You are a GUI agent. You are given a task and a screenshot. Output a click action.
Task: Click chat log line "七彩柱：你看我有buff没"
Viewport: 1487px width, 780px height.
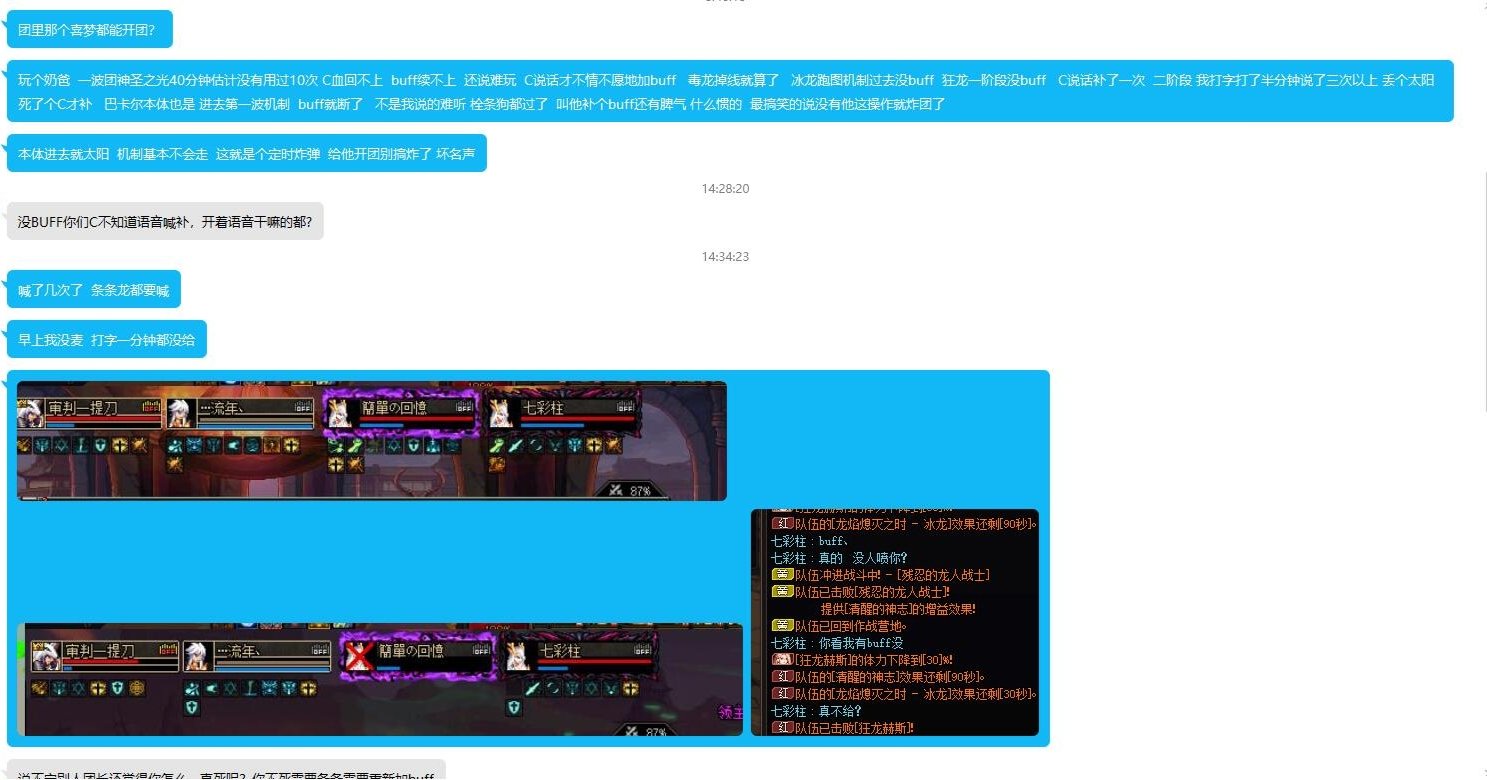[837, 643]
